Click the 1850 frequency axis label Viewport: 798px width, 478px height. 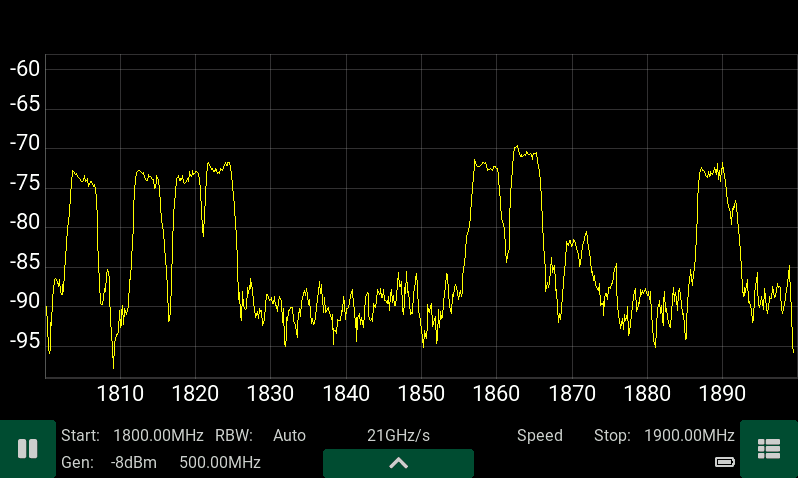point(421,393)
